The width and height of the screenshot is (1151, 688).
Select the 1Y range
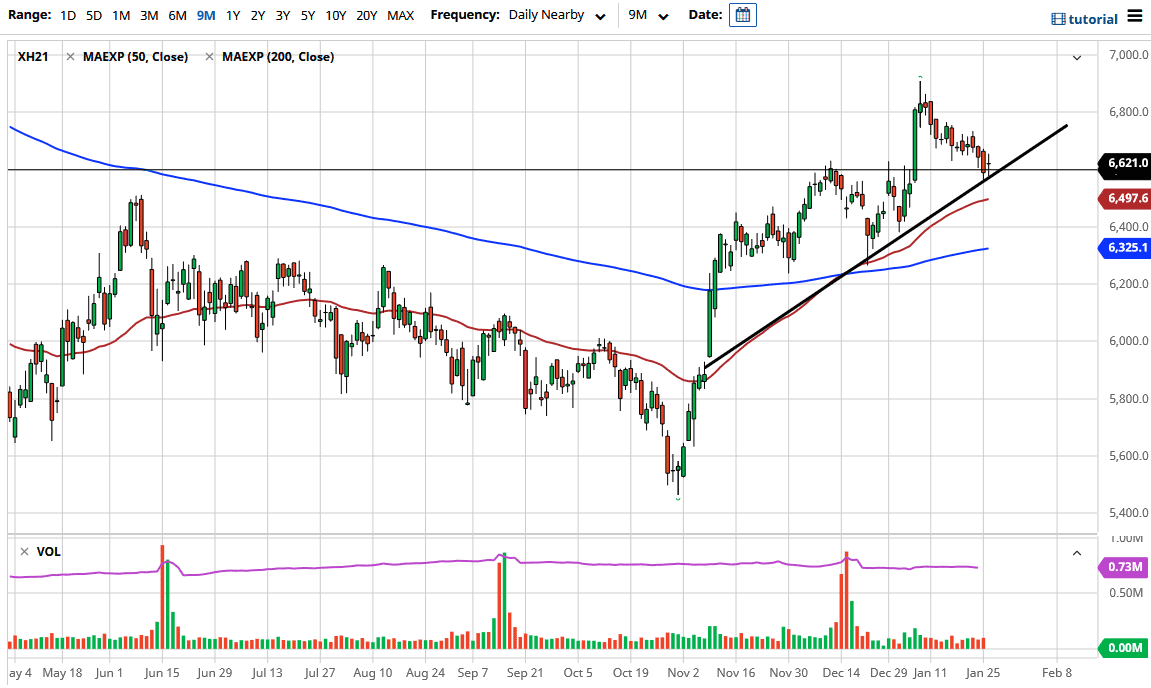coord(233,15)
